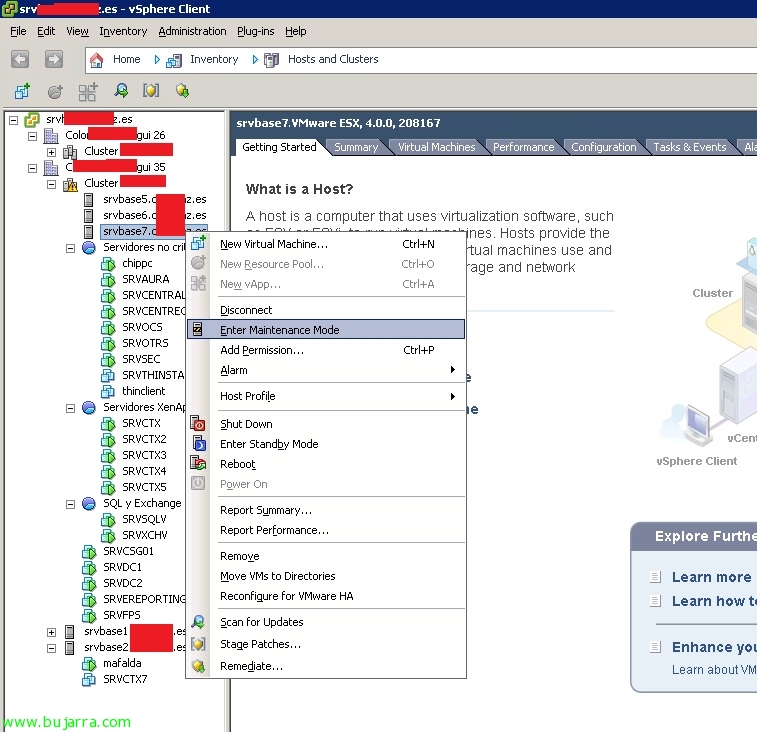Click the SRVCTX7 virtual machine icon

tap(89, 679)
